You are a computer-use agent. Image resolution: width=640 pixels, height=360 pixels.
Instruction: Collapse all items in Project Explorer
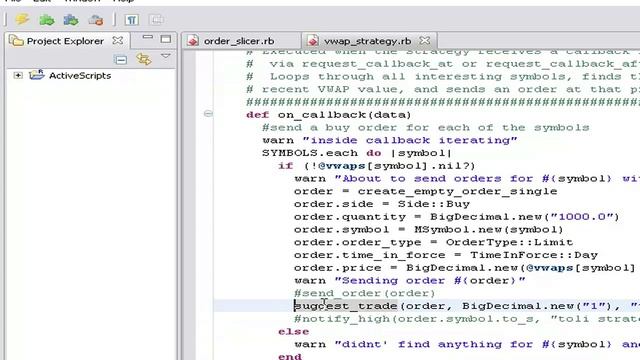pyautogui.click(x=120, y=60)
